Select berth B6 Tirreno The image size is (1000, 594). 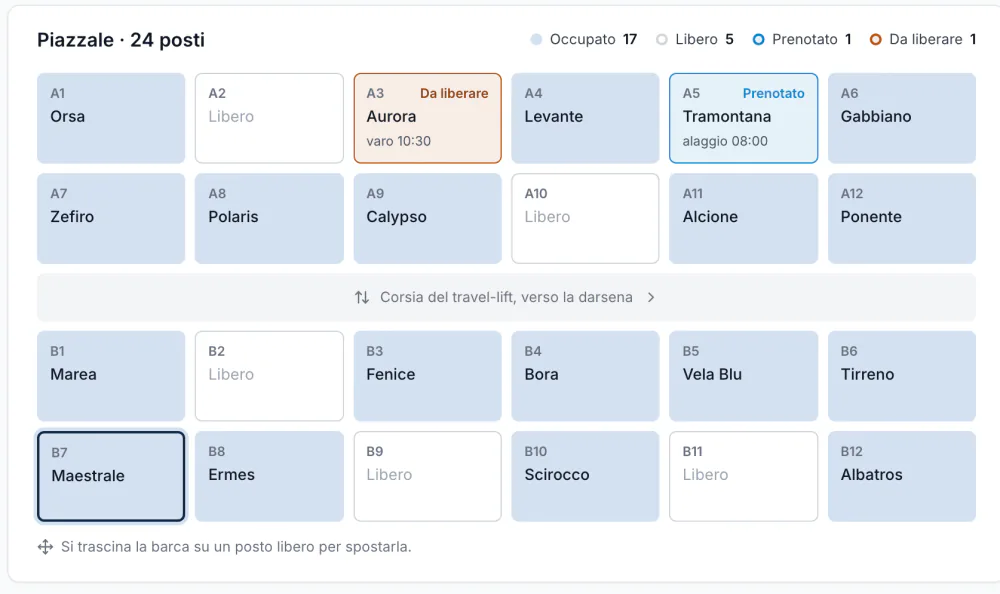(x=902, y=376)
